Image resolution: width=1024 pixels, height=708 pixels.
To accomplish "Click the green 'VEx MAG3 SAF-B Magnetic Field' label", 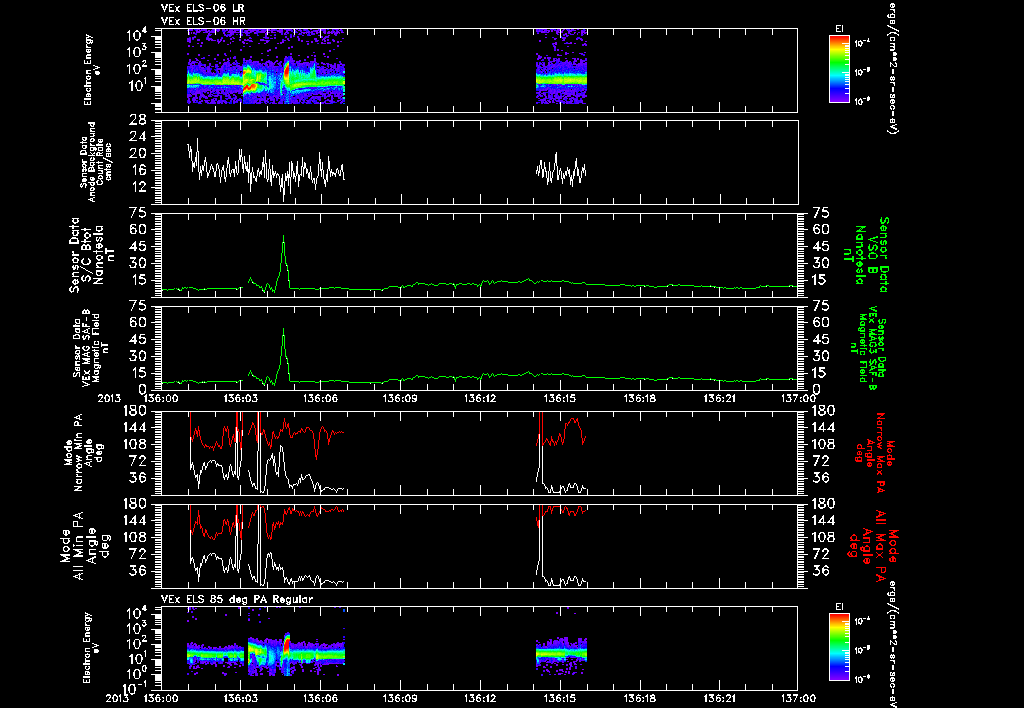I will (x=869, y=348).
